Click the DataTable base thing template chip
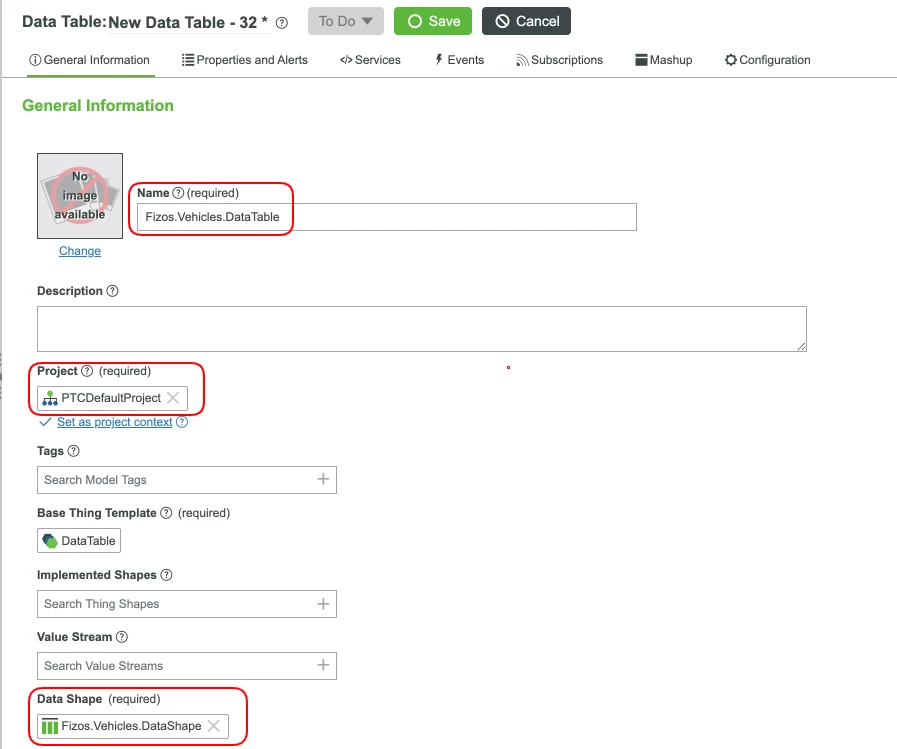 [79, 541]
